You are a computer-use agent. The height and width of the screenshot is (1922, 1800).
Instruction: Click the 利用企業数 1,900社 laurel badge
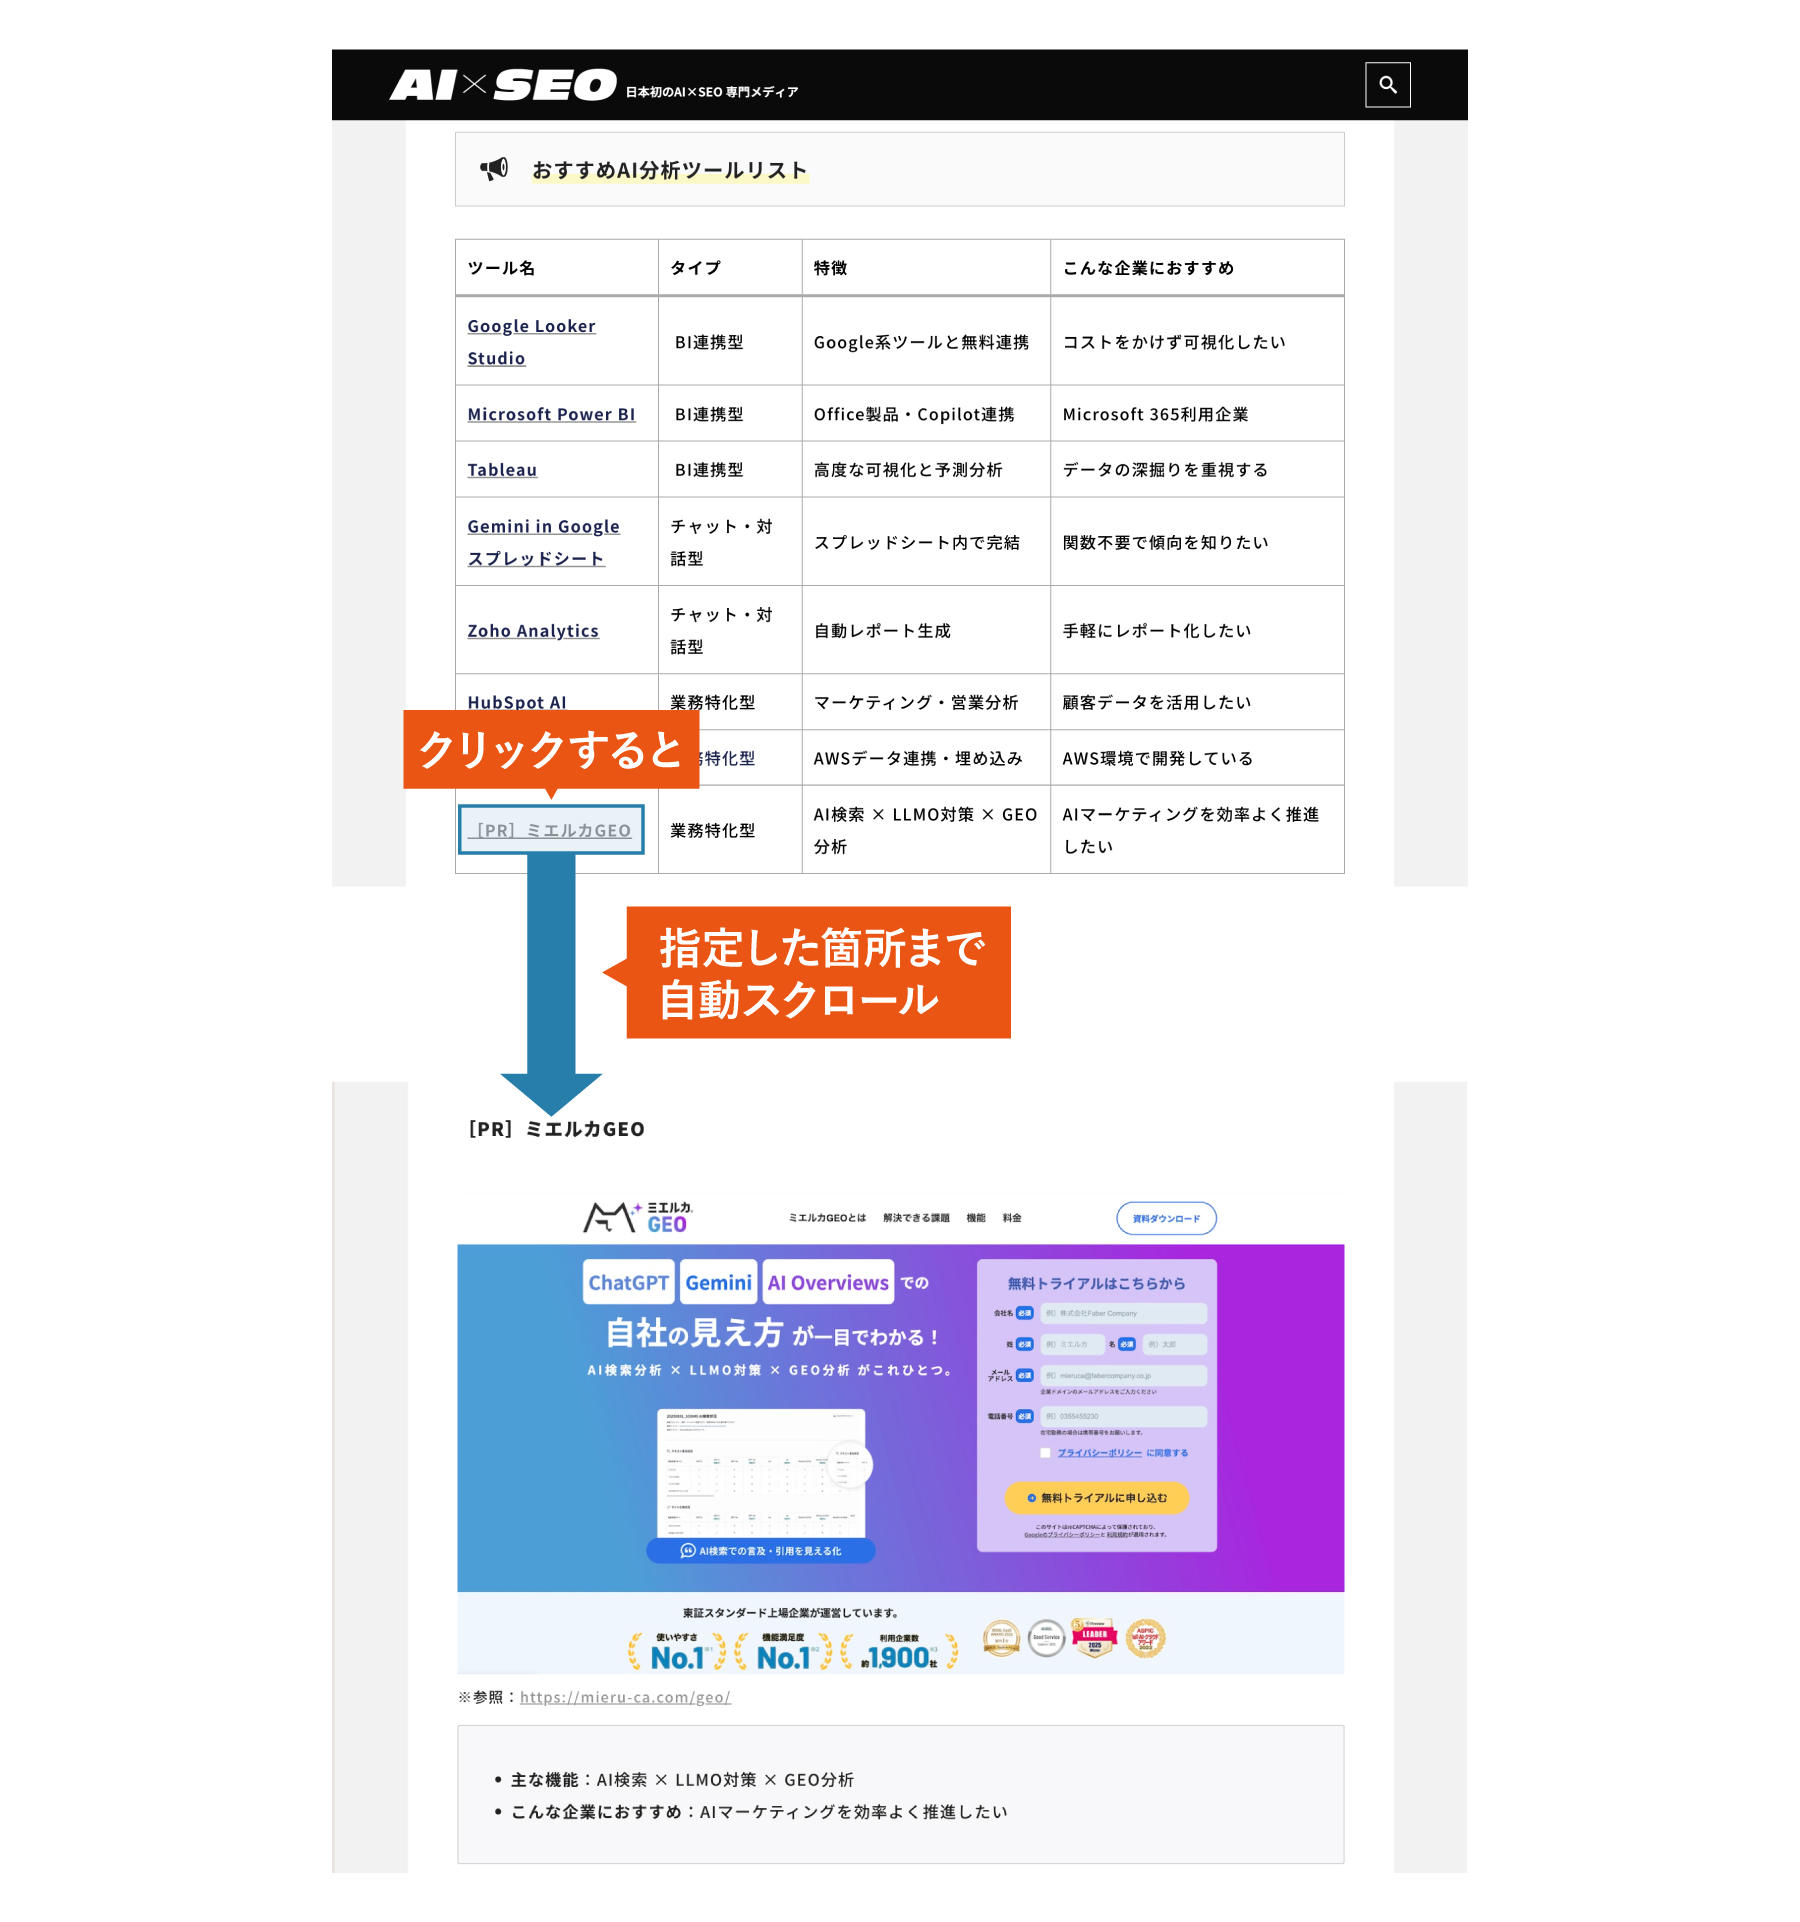click(899, 1651)
